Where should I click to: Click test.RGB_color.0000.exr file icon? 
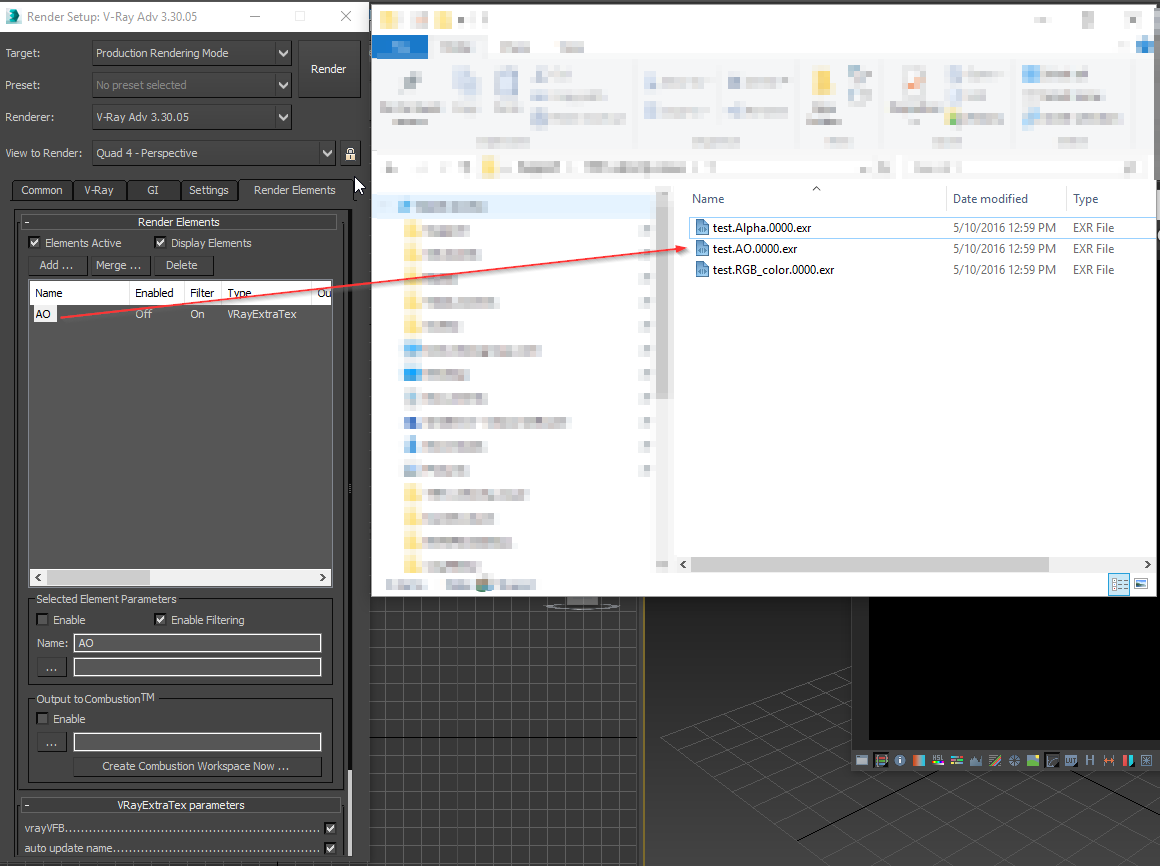click(x=702, y=270)
